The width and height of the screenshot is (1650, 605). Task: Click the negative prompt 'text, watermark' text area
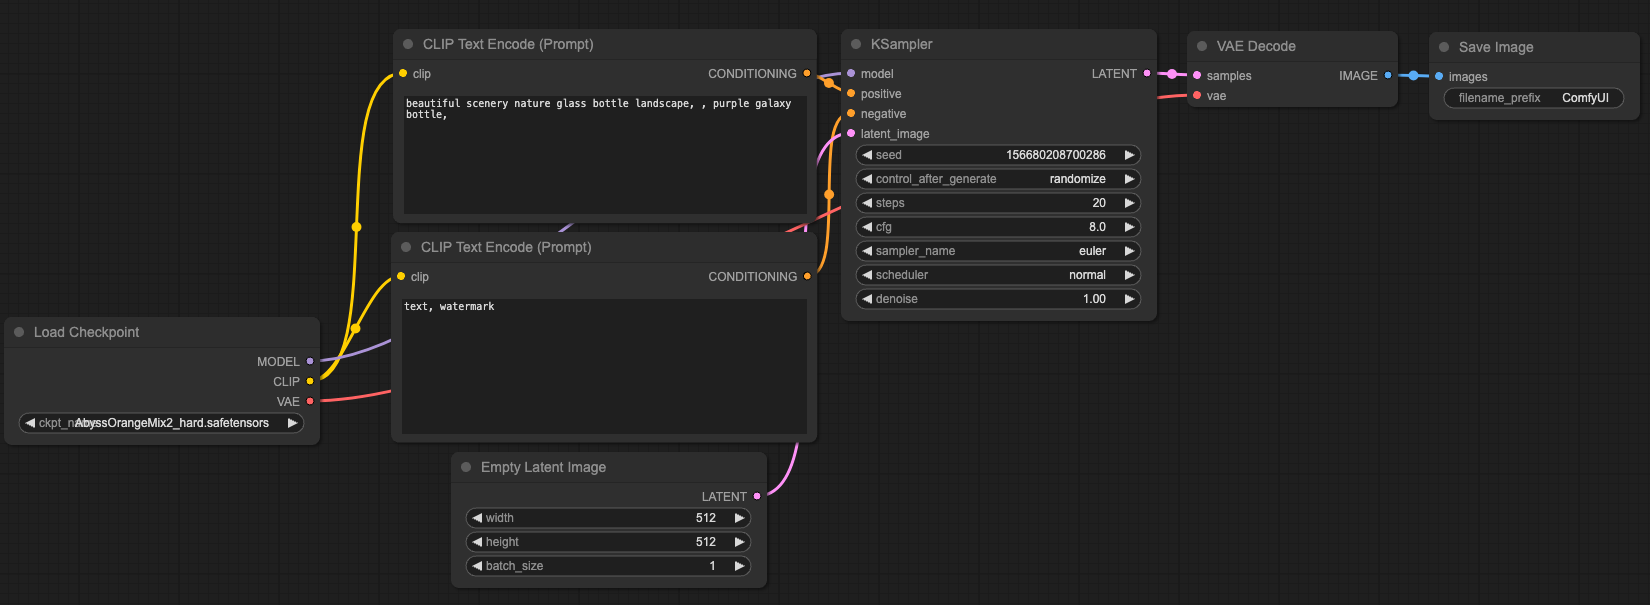(604, 366)
